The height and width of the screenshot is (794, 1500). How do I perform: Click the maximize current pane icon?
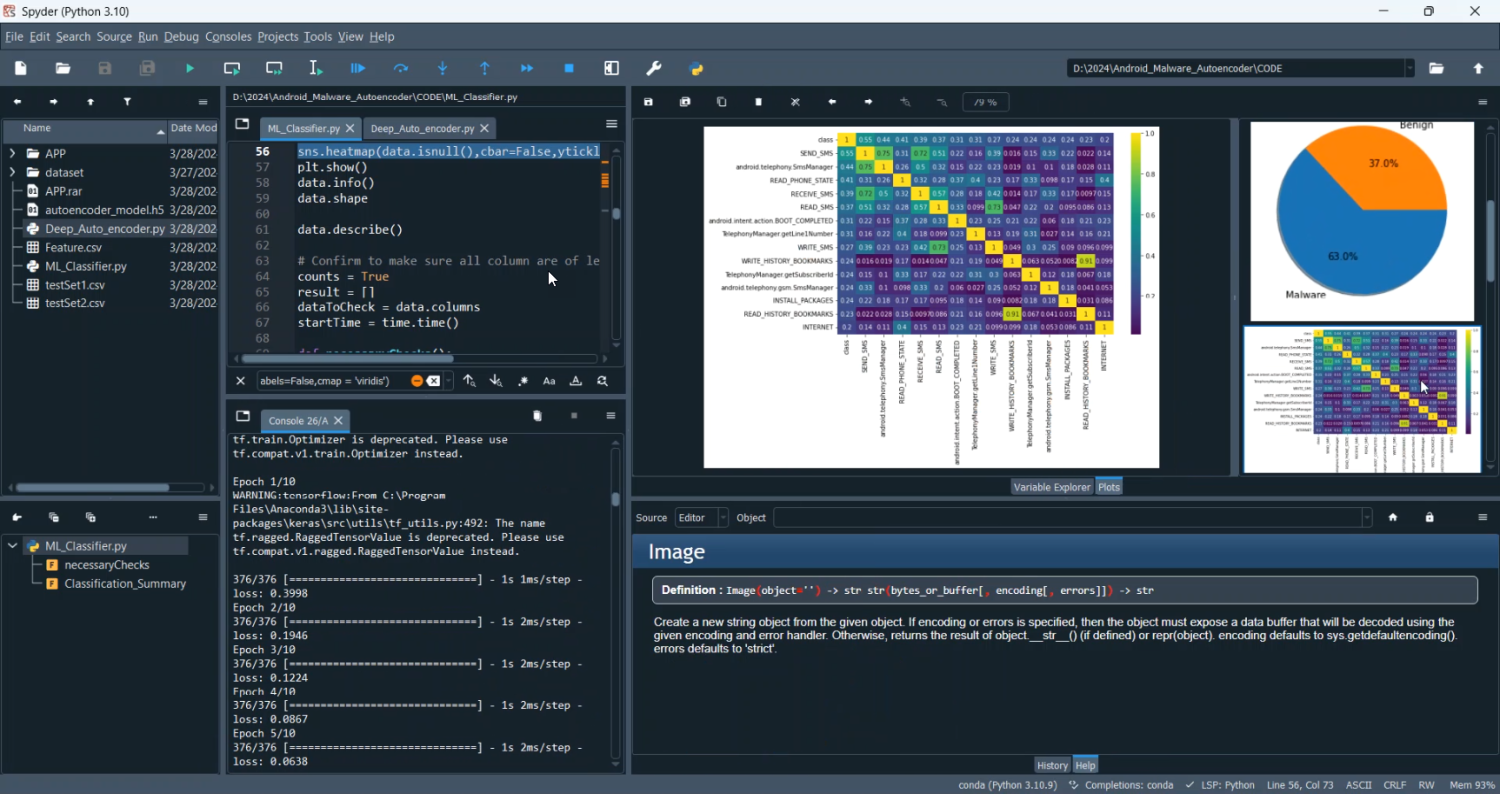611,68
